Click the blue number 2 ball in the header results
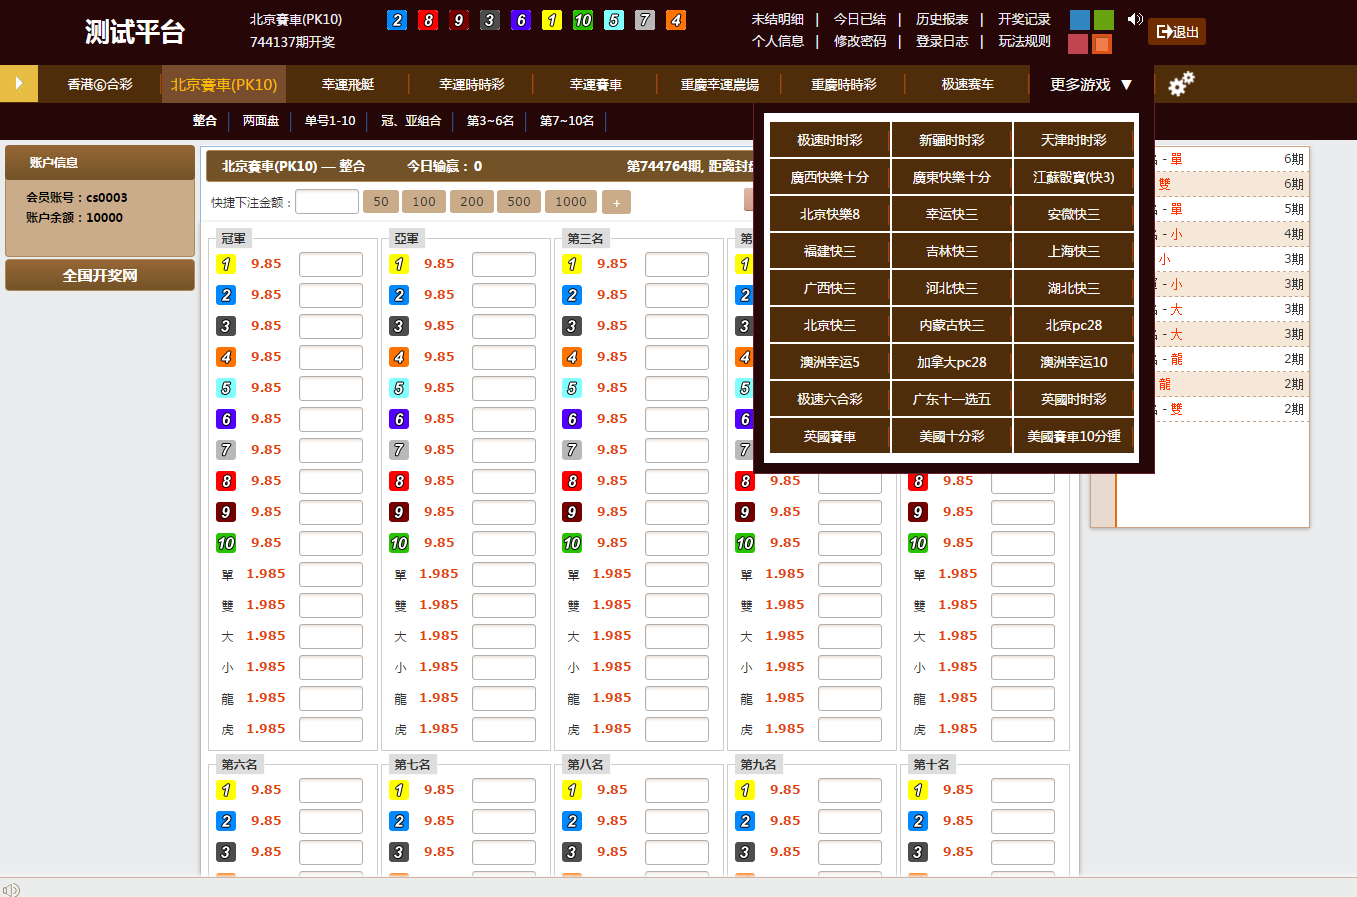Screen dimensions: 1357x897 (397, 20)
